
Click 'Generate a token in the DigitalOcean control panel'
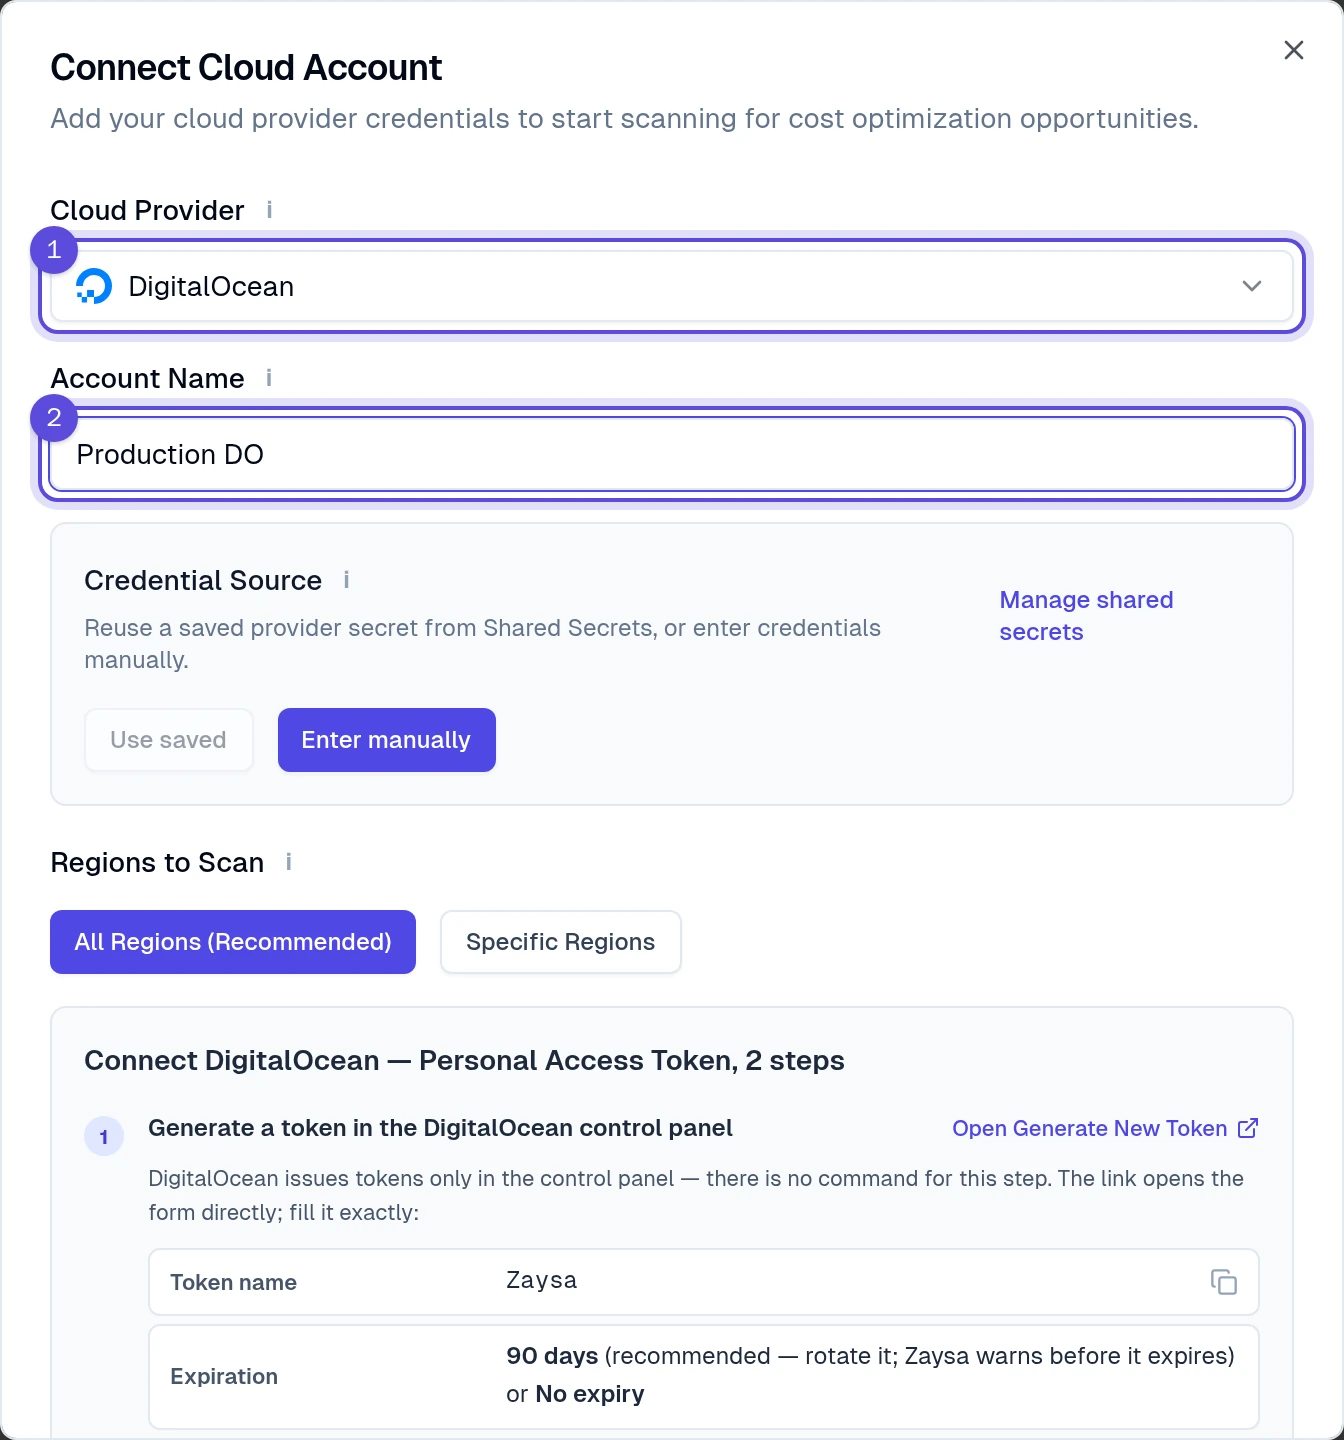[440, 1128]
